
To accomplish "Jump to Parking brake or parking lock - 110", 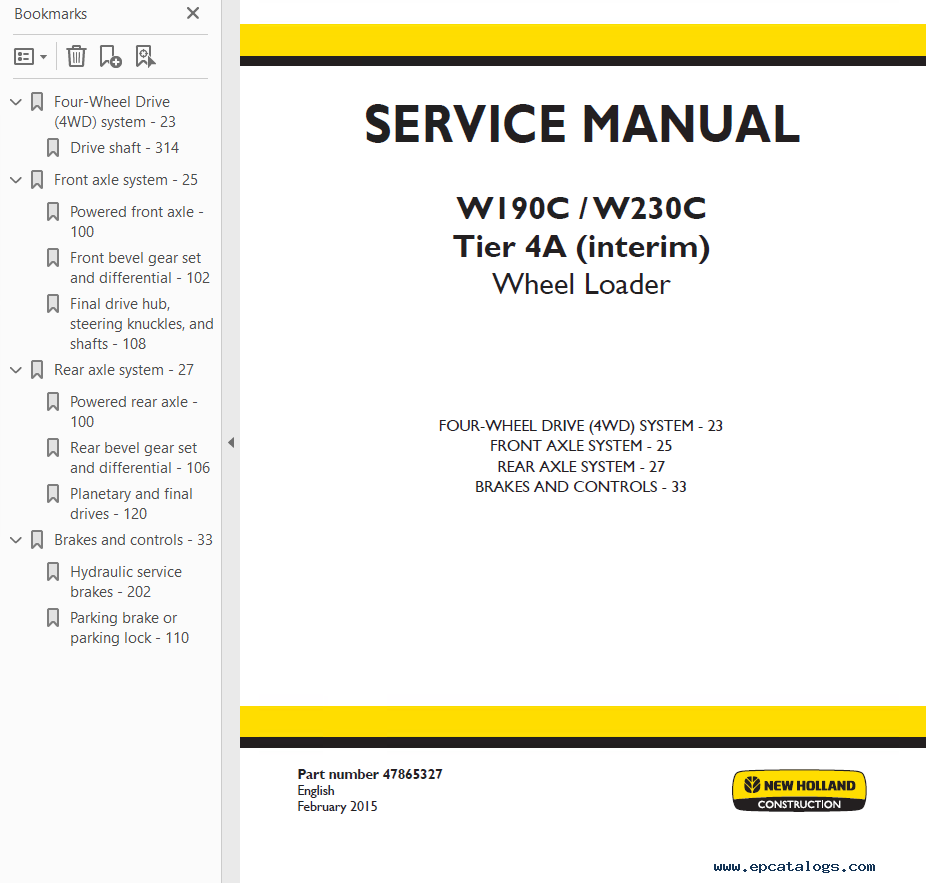I will click(129, 628).
